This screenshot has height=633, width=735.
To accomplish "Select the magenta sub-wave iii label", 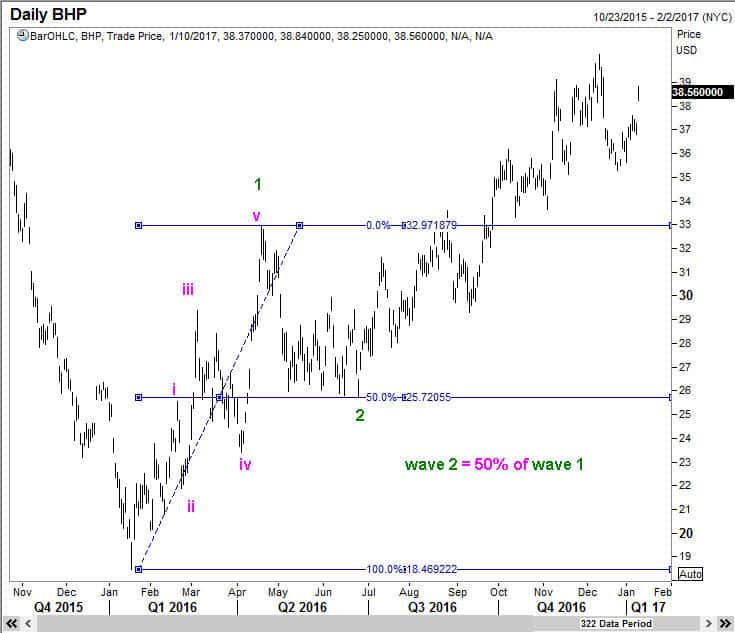I will click(x=188, y=289).
